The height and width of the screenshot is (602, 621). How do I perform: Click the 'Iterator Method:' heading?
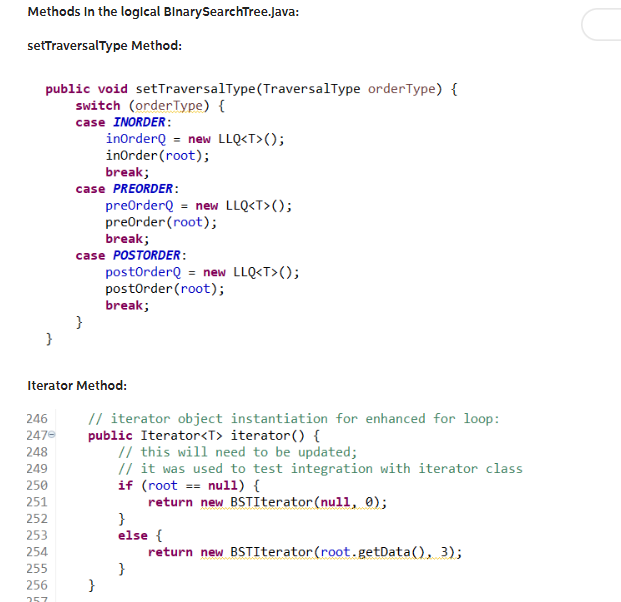coord(77,385)
